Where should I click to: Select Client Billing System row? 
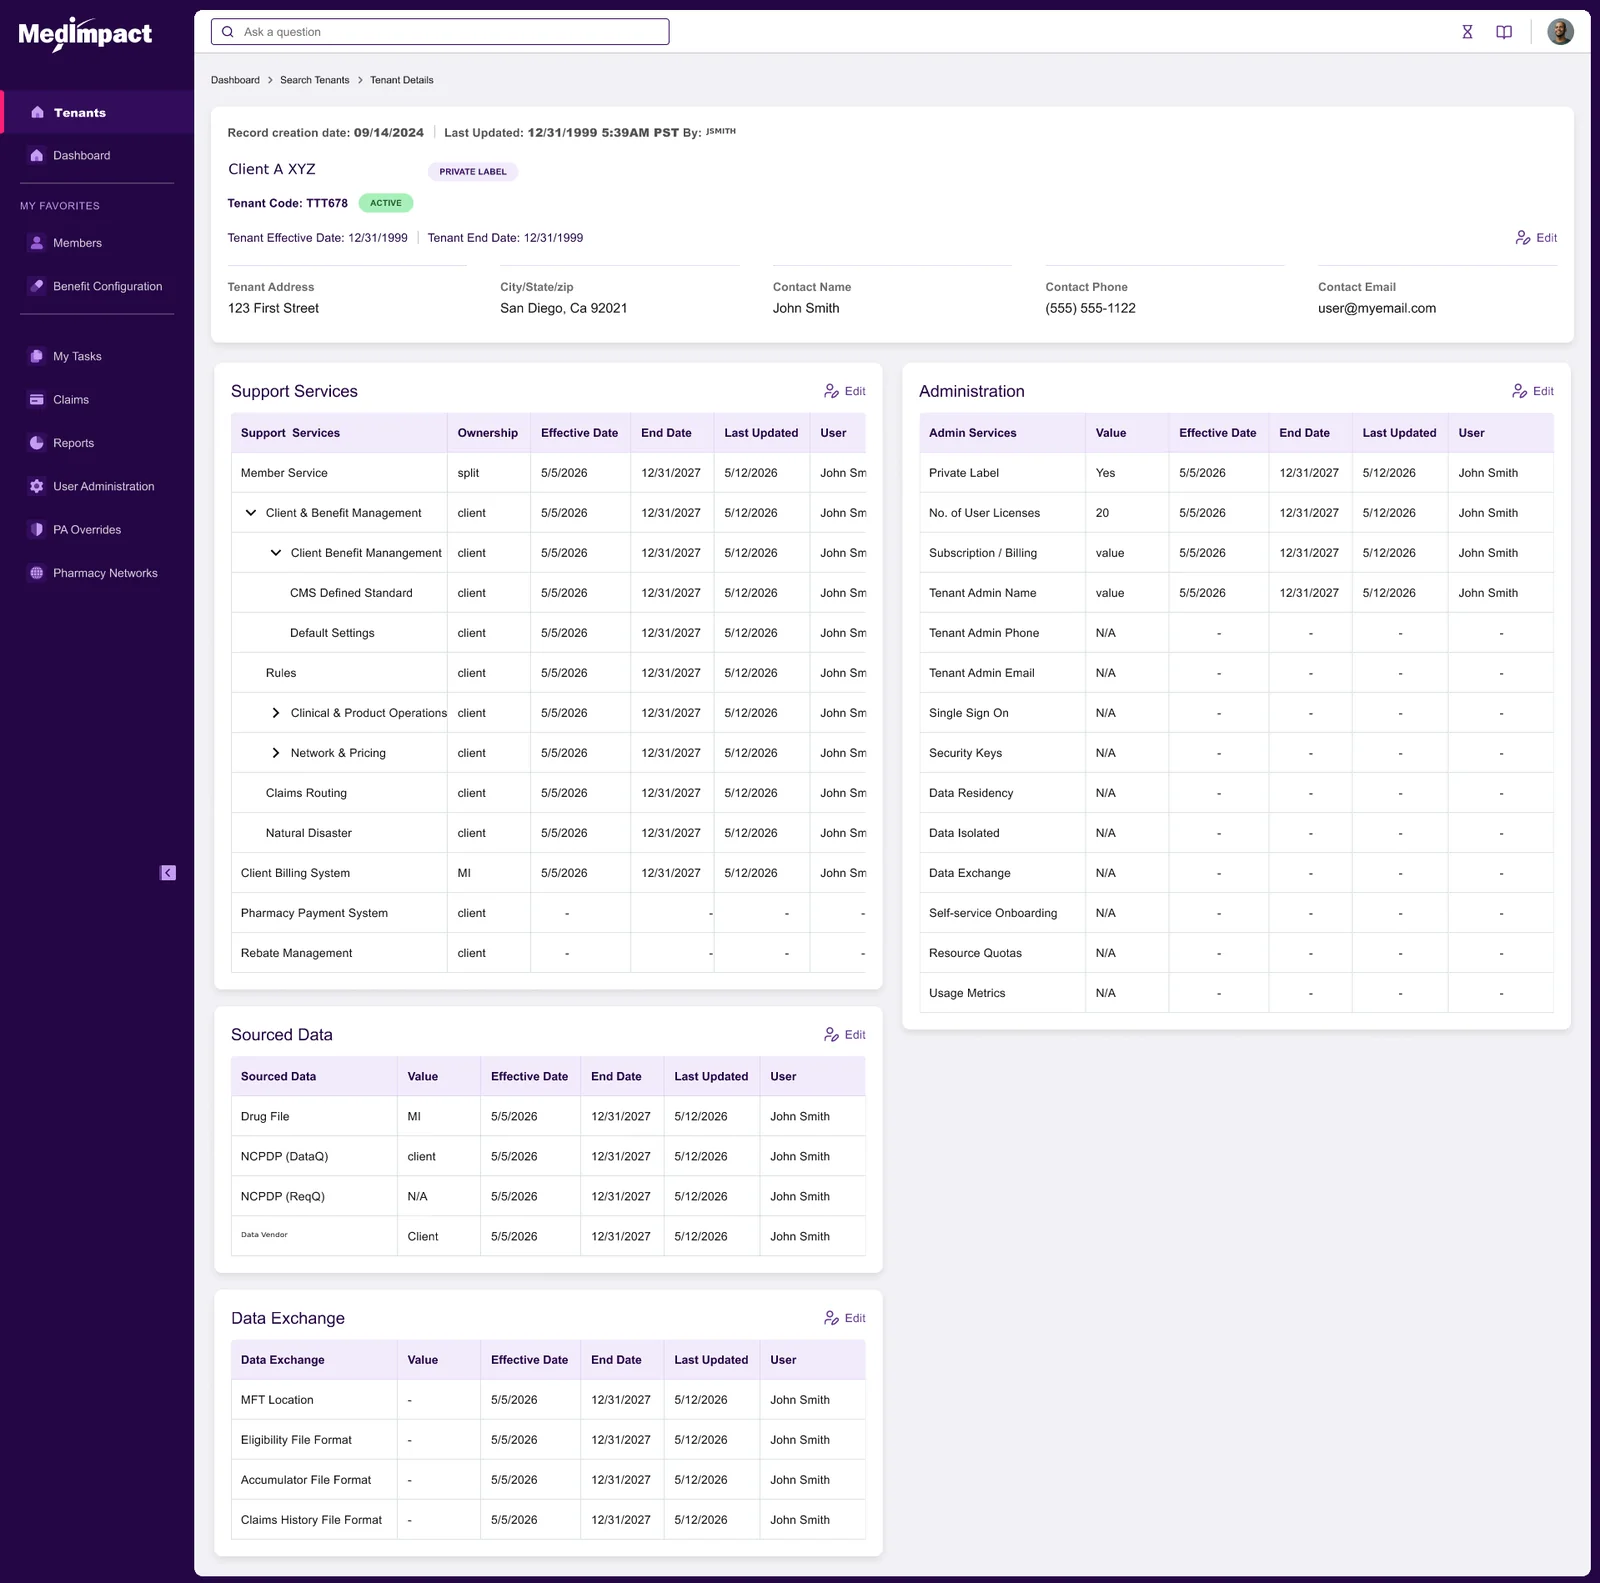coord(548,873)
